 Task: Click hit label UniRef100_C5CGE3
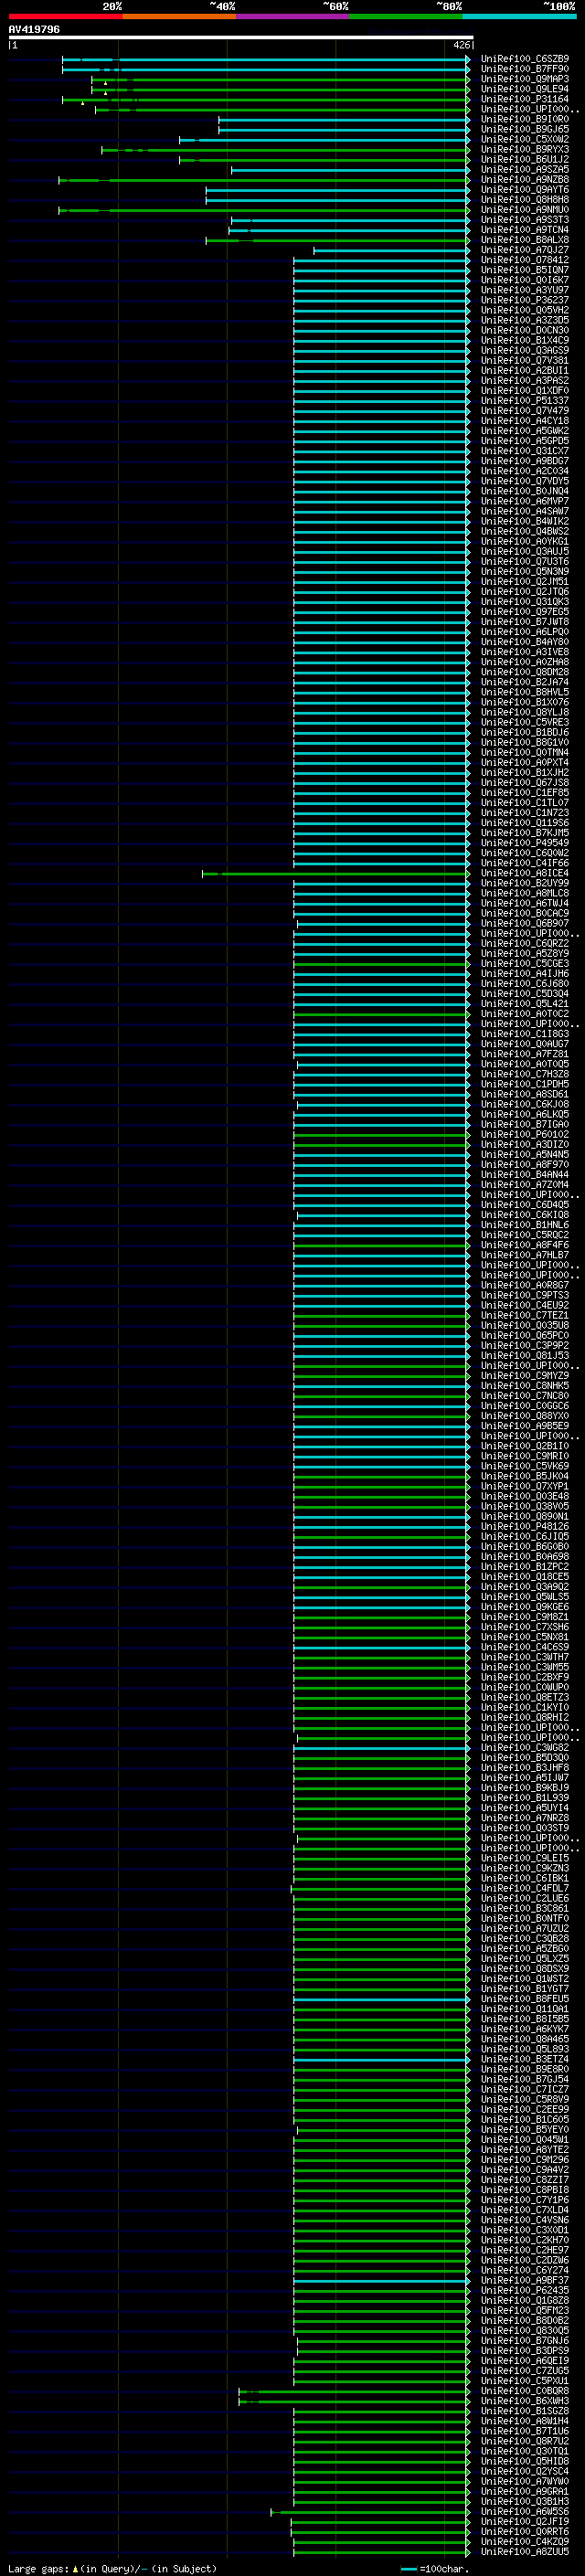525,963
